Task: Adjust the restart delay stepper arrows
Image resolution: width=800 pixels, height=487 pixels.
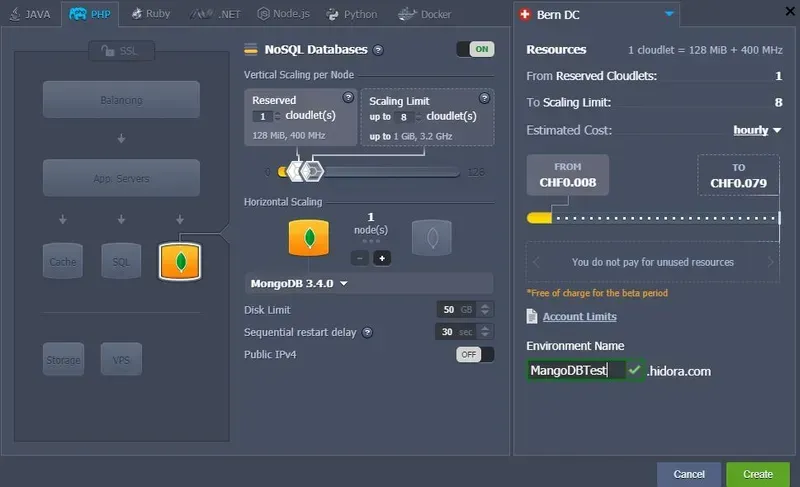Action: [x=485, y=332]
